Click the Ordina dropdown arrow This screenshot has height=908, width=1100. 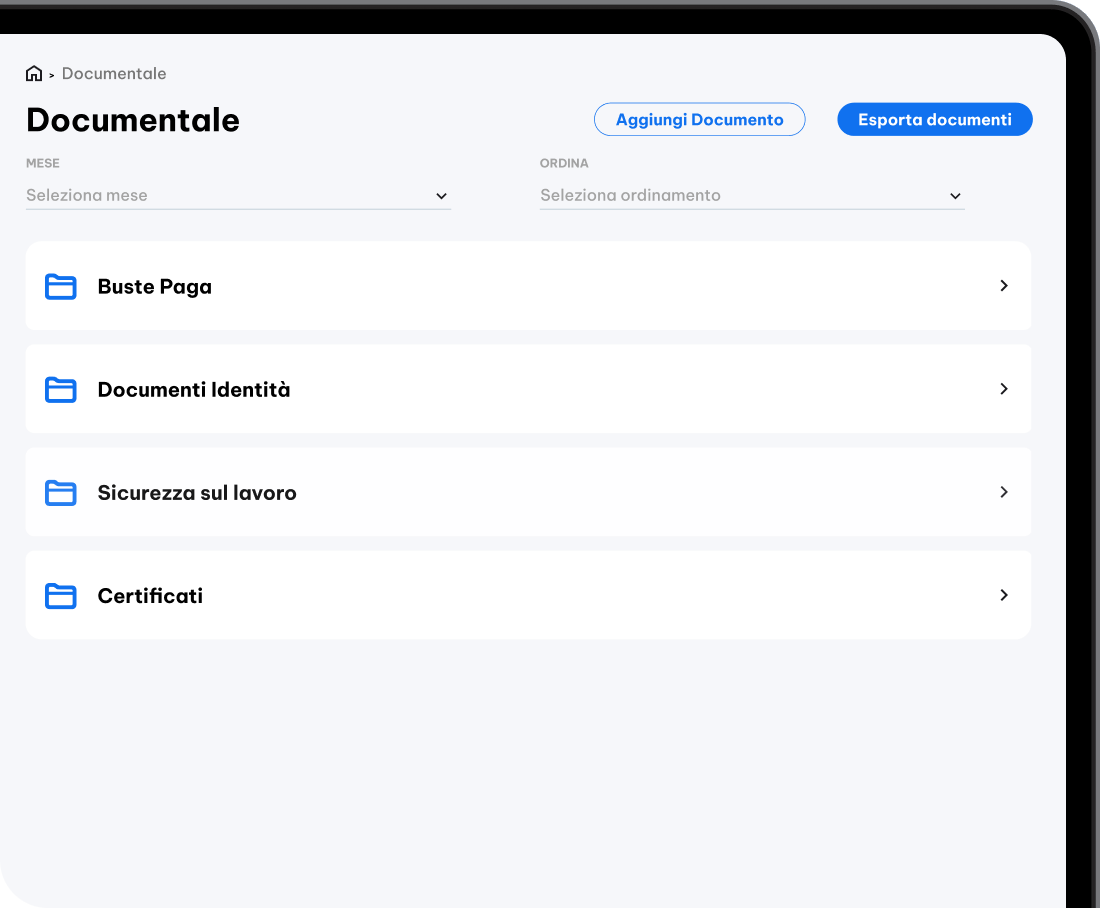tap(955, 196)
